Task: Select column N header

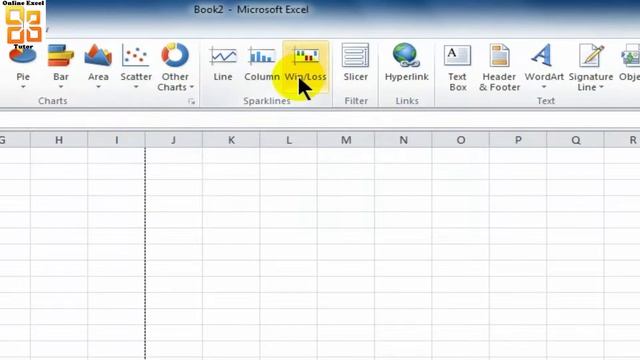Action: [x=404, y=140]
